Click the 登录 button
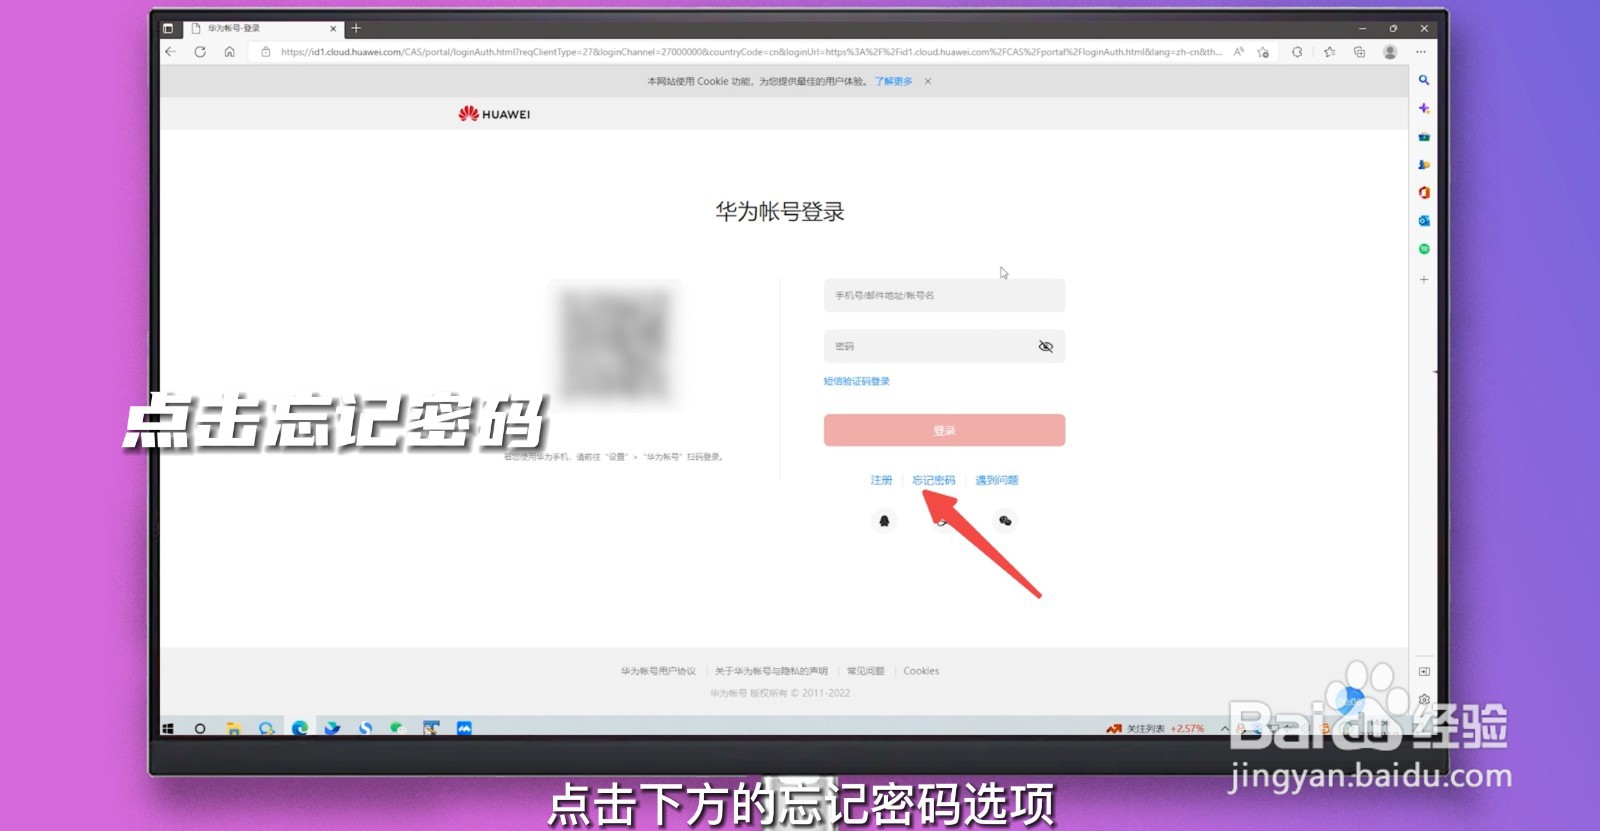The width and height of the screenshot is (1600, 831). click(x=944, y=430)
